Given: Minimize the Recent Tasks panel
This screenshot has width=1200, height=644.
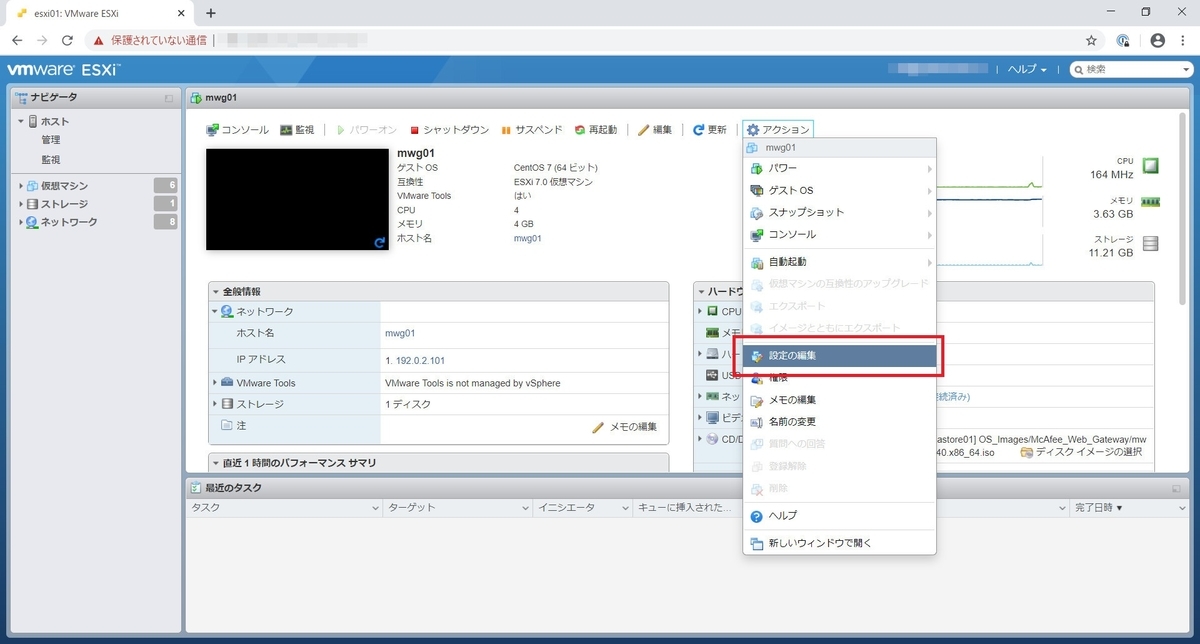Looking at the screenshot, I should tap(1177, 488).
